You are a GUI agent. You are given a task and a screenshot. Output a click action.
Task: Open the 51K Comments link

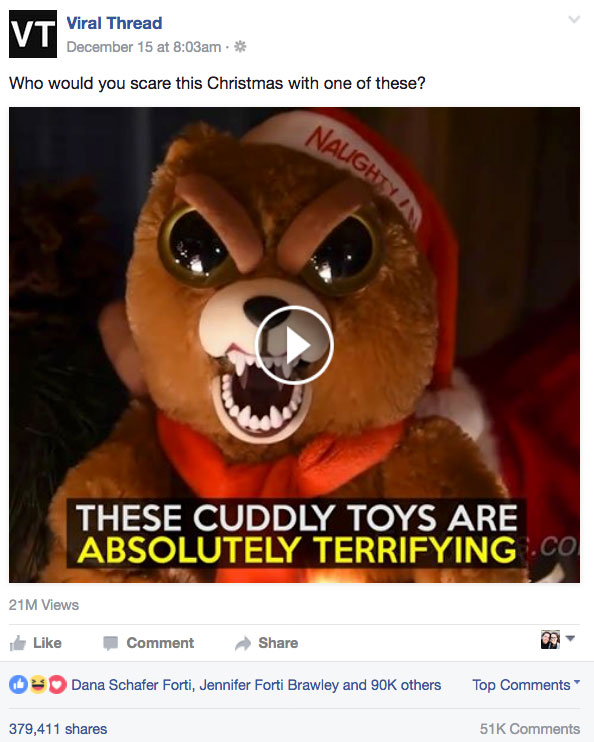[530, 729]
